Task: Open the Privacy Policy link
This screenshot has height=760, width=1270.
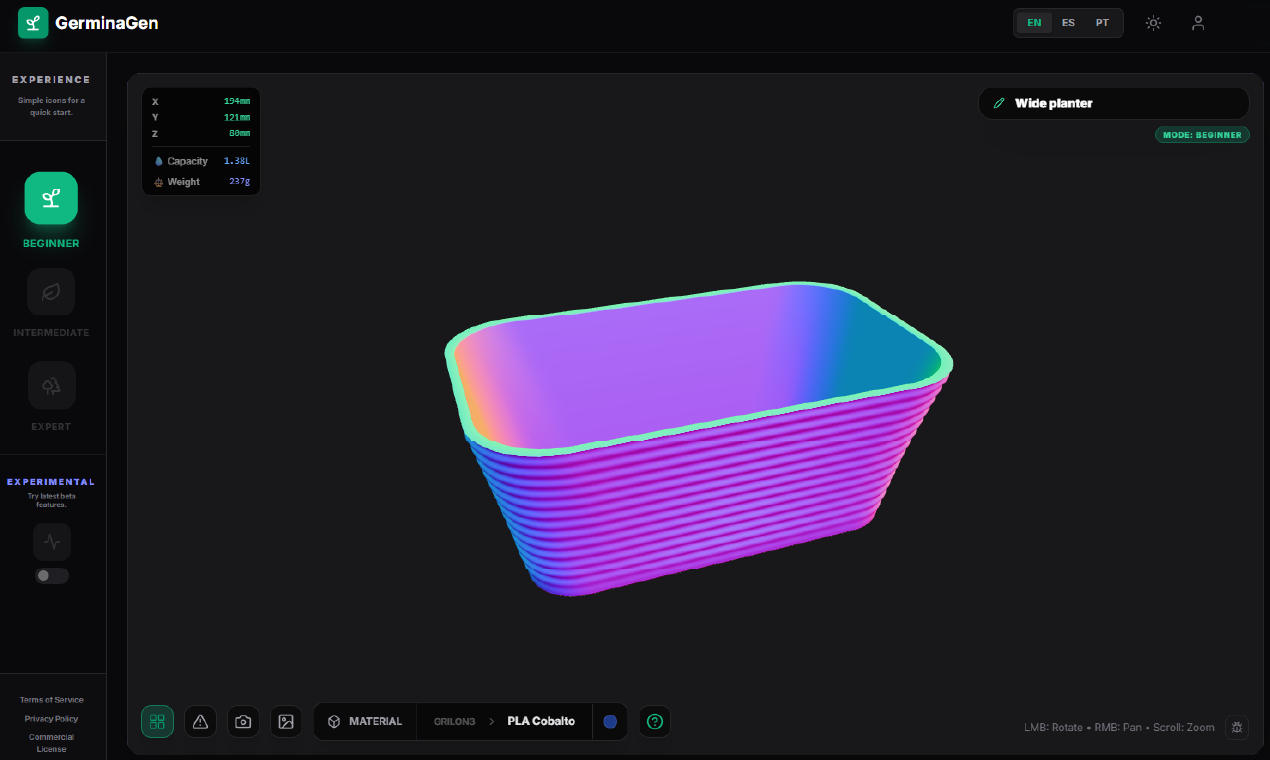Action: point(50,717)
